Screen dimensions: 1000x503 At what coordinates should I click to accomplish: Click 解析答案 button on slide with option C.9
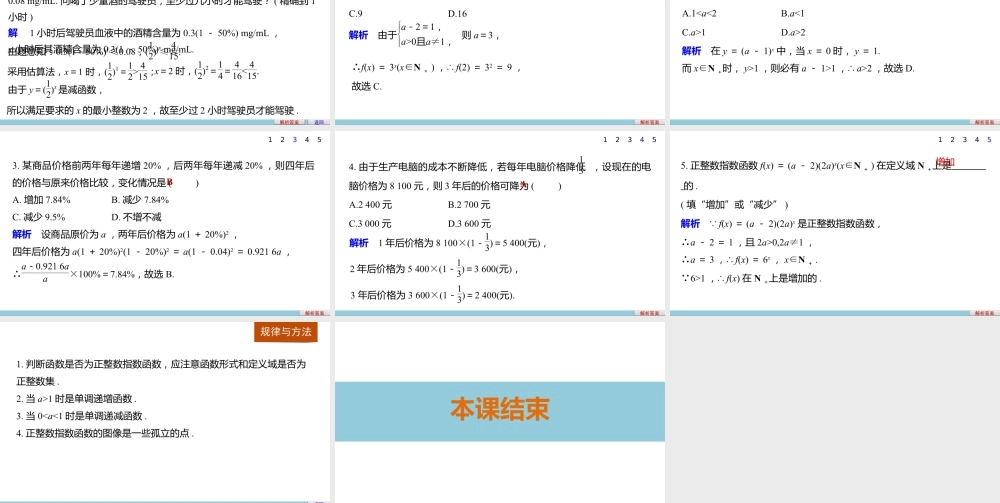pos(649,122)
